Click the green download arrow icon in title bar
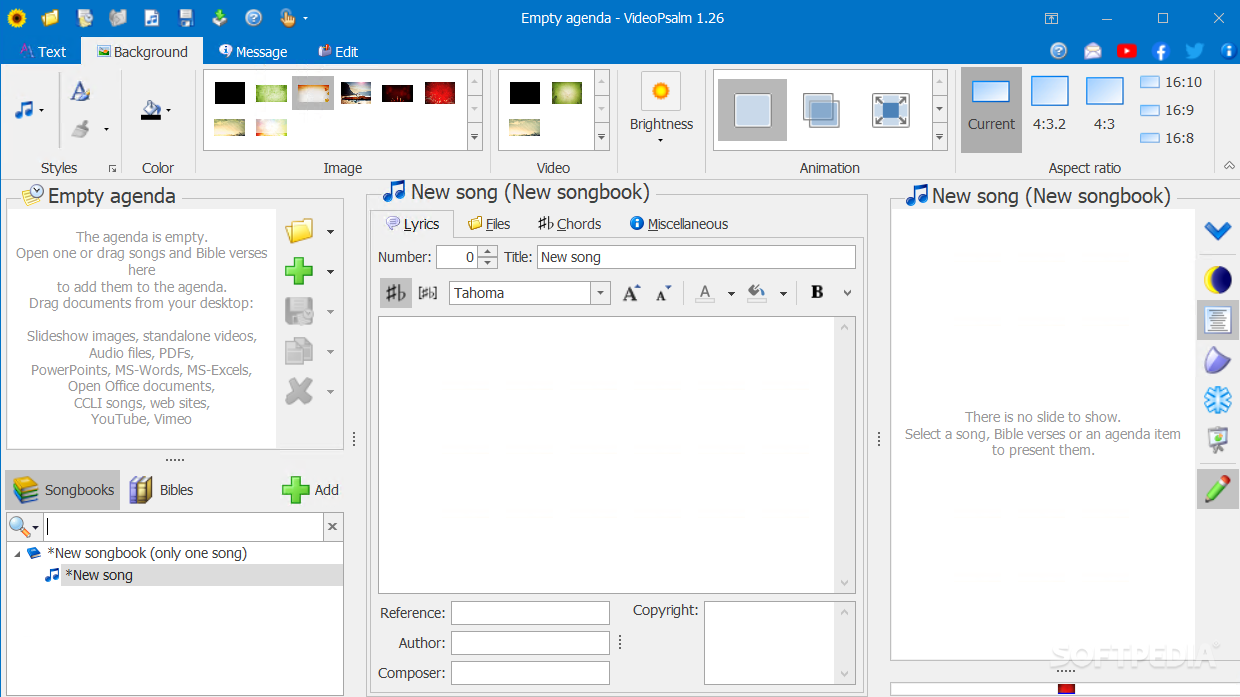Viewport: 1240px width, 697px height. (220, 17)
